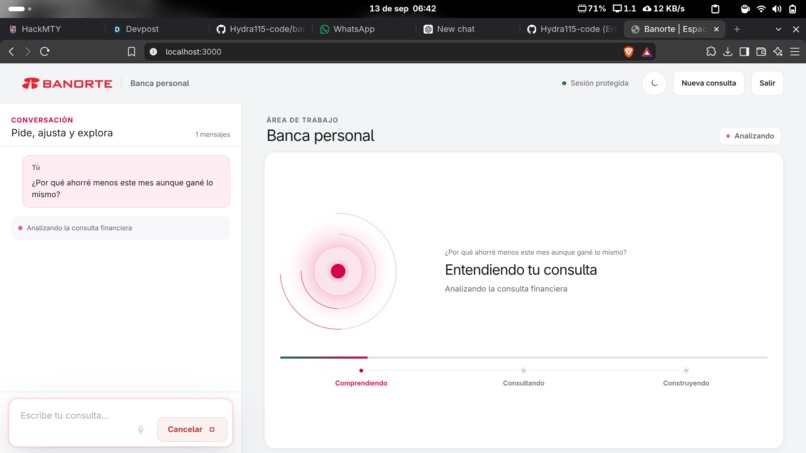Toggle dark mode moon icon
Viewport: 806px width, 453px height.
654,83
